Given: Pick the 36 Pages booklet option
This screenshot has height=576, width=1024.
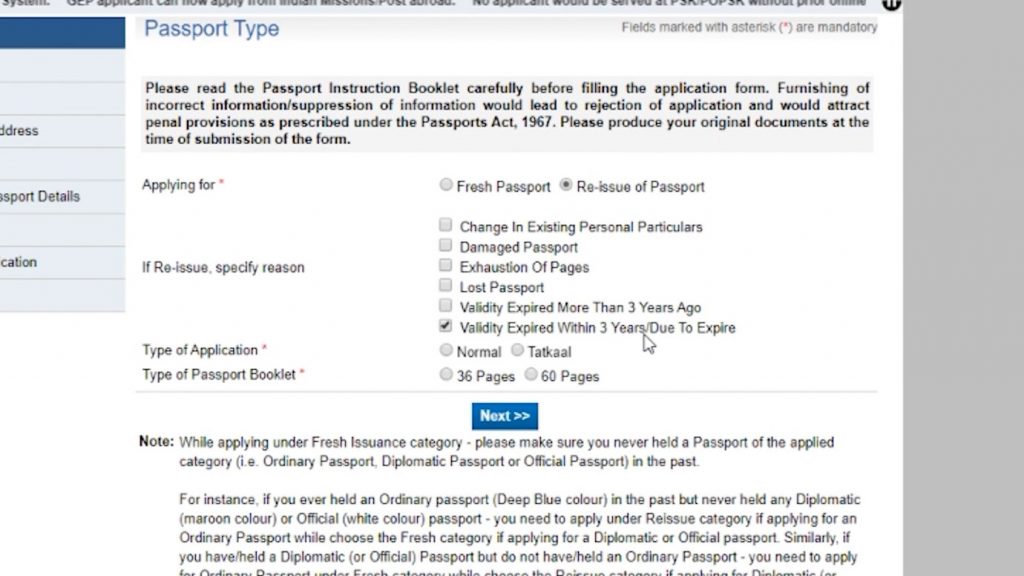Looking at the screenshot, I should point(446,375).
